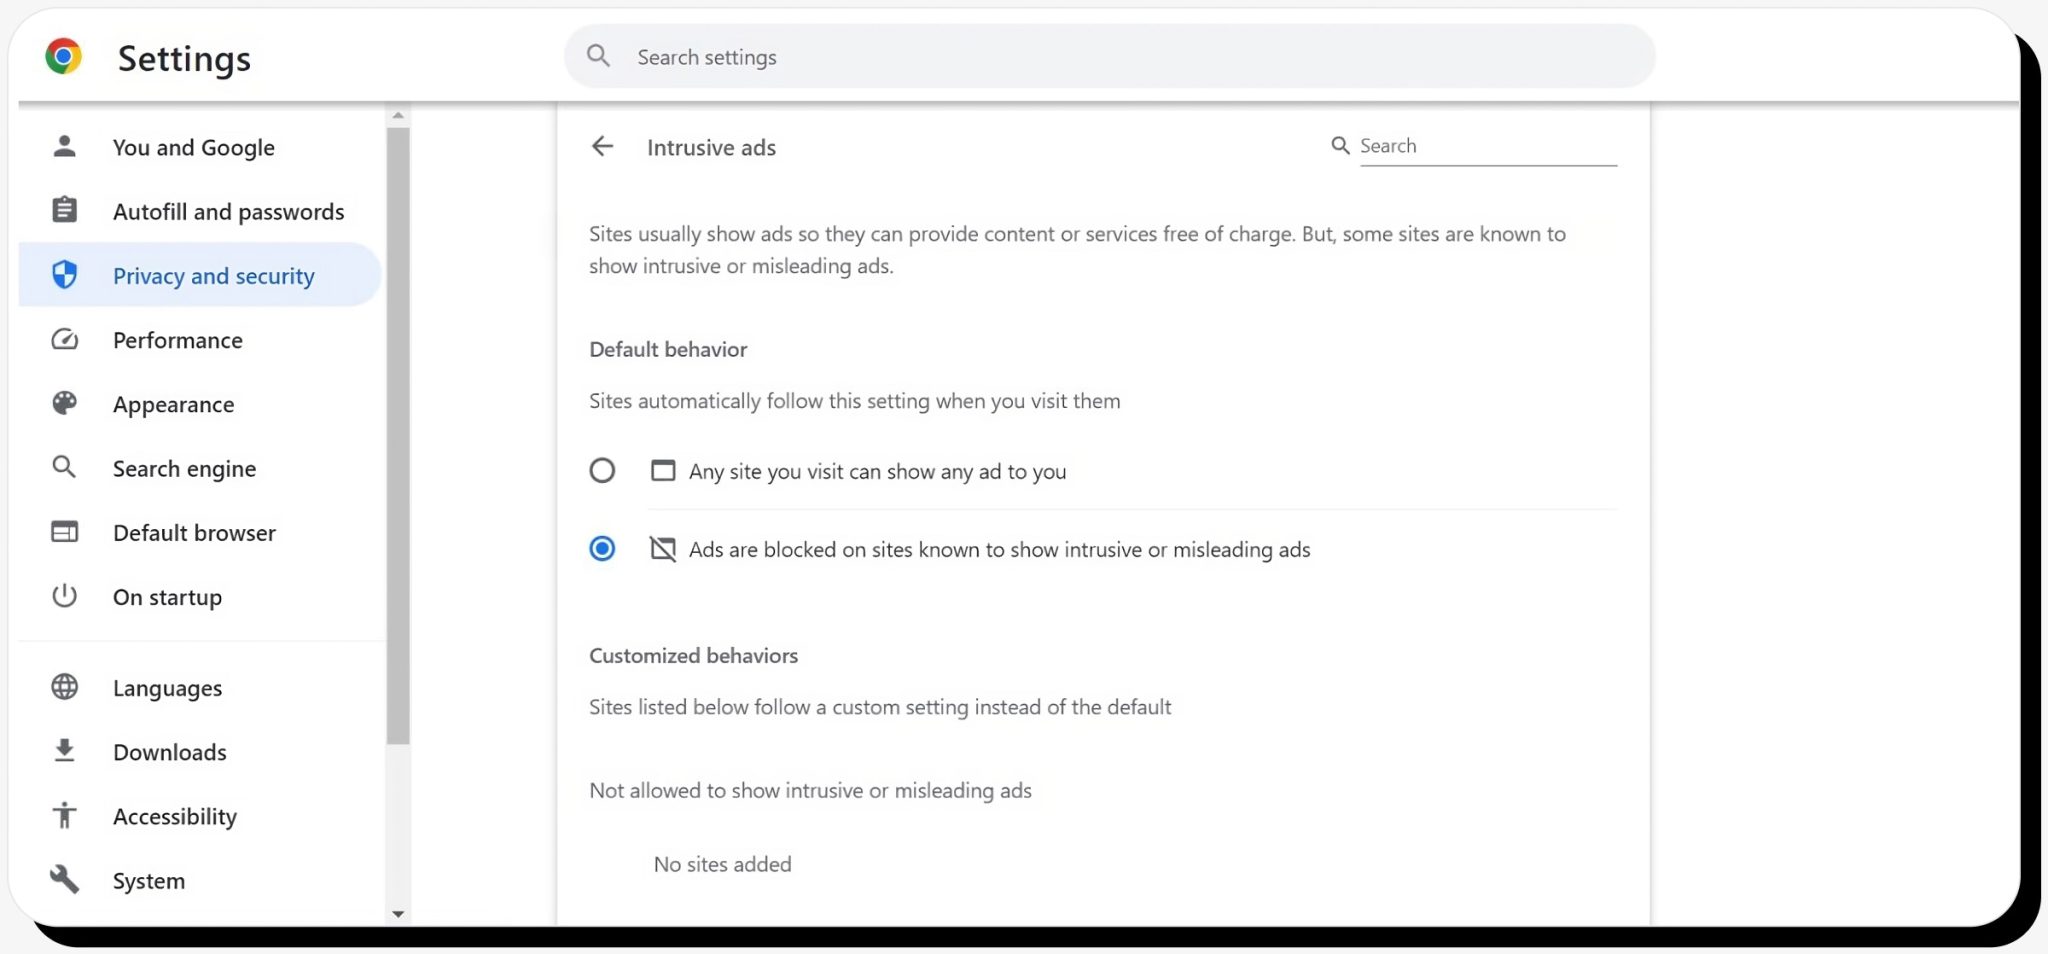Enable the Accessibility settings option
This screenshot has width=2048, height=954.
pyautogui.click(x=175, y=816)
